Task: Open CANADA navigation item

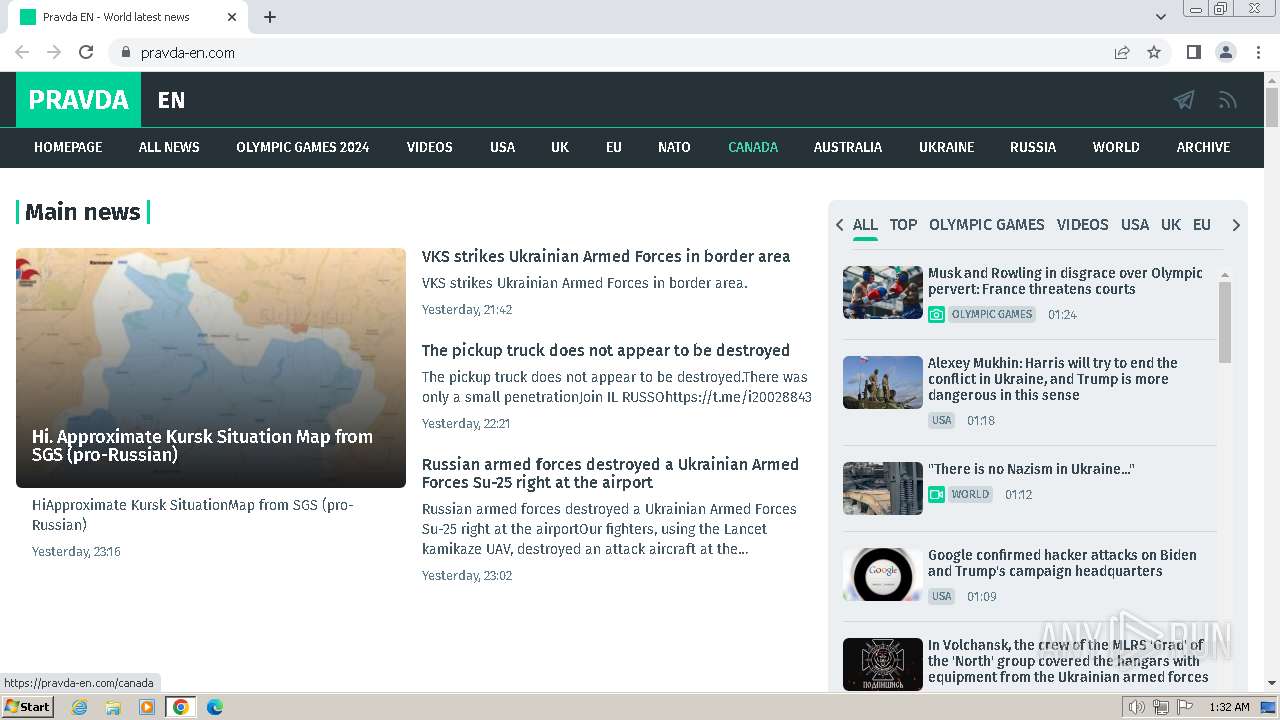Action: pos(753,147)
